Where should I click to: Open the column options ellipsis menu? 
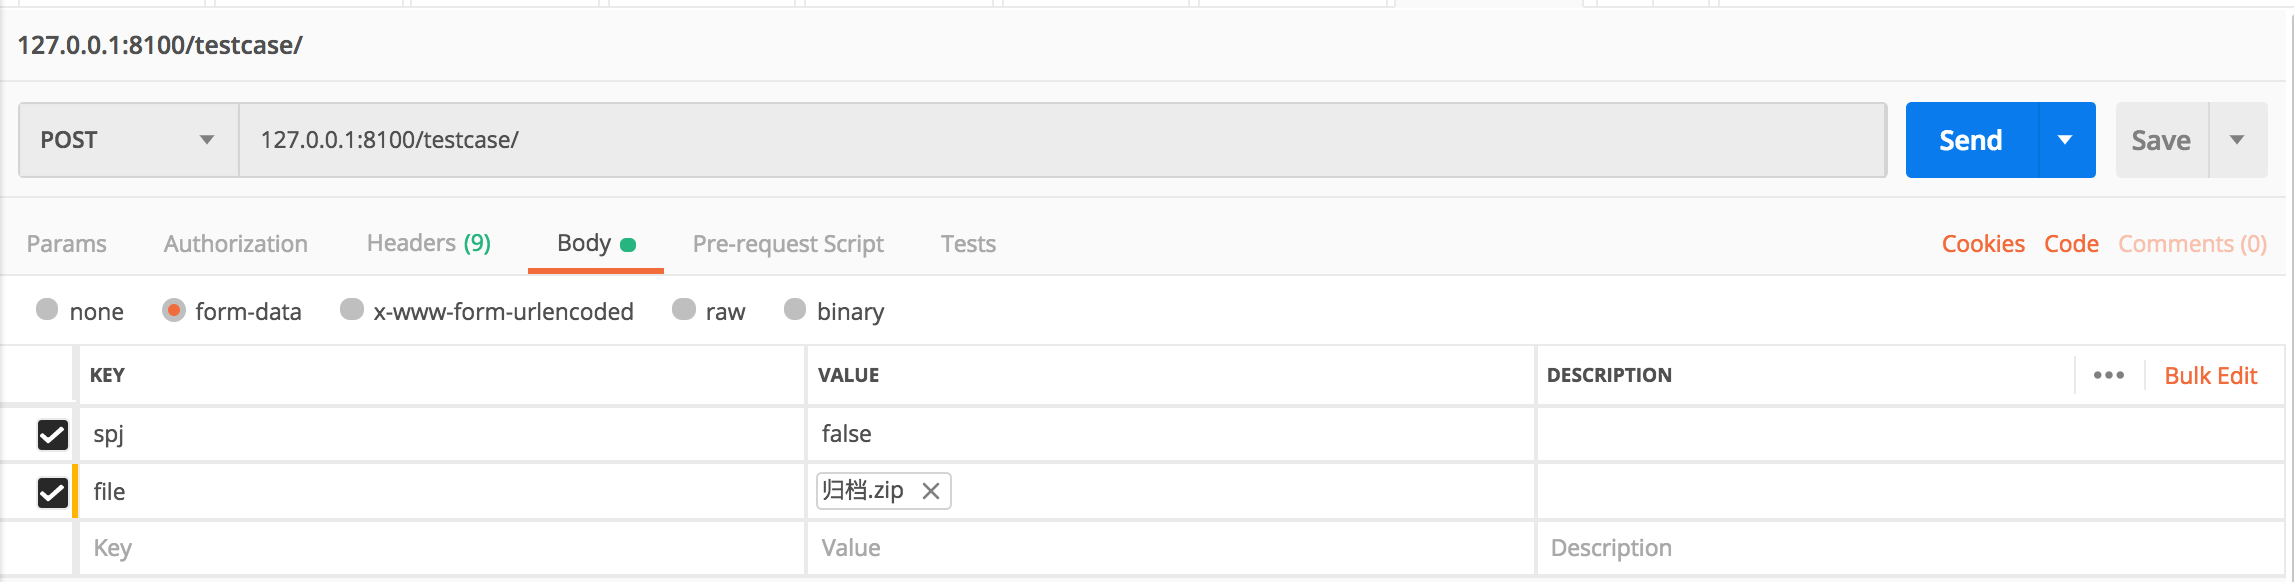pyautogui.click(x=2108, y=375)
